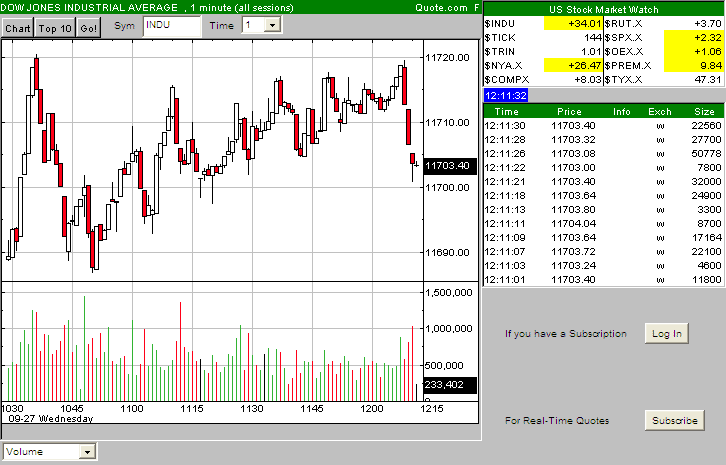The image size is (726, 465).
Task: Click the 1215 time axis label
Action: point(432,408)
